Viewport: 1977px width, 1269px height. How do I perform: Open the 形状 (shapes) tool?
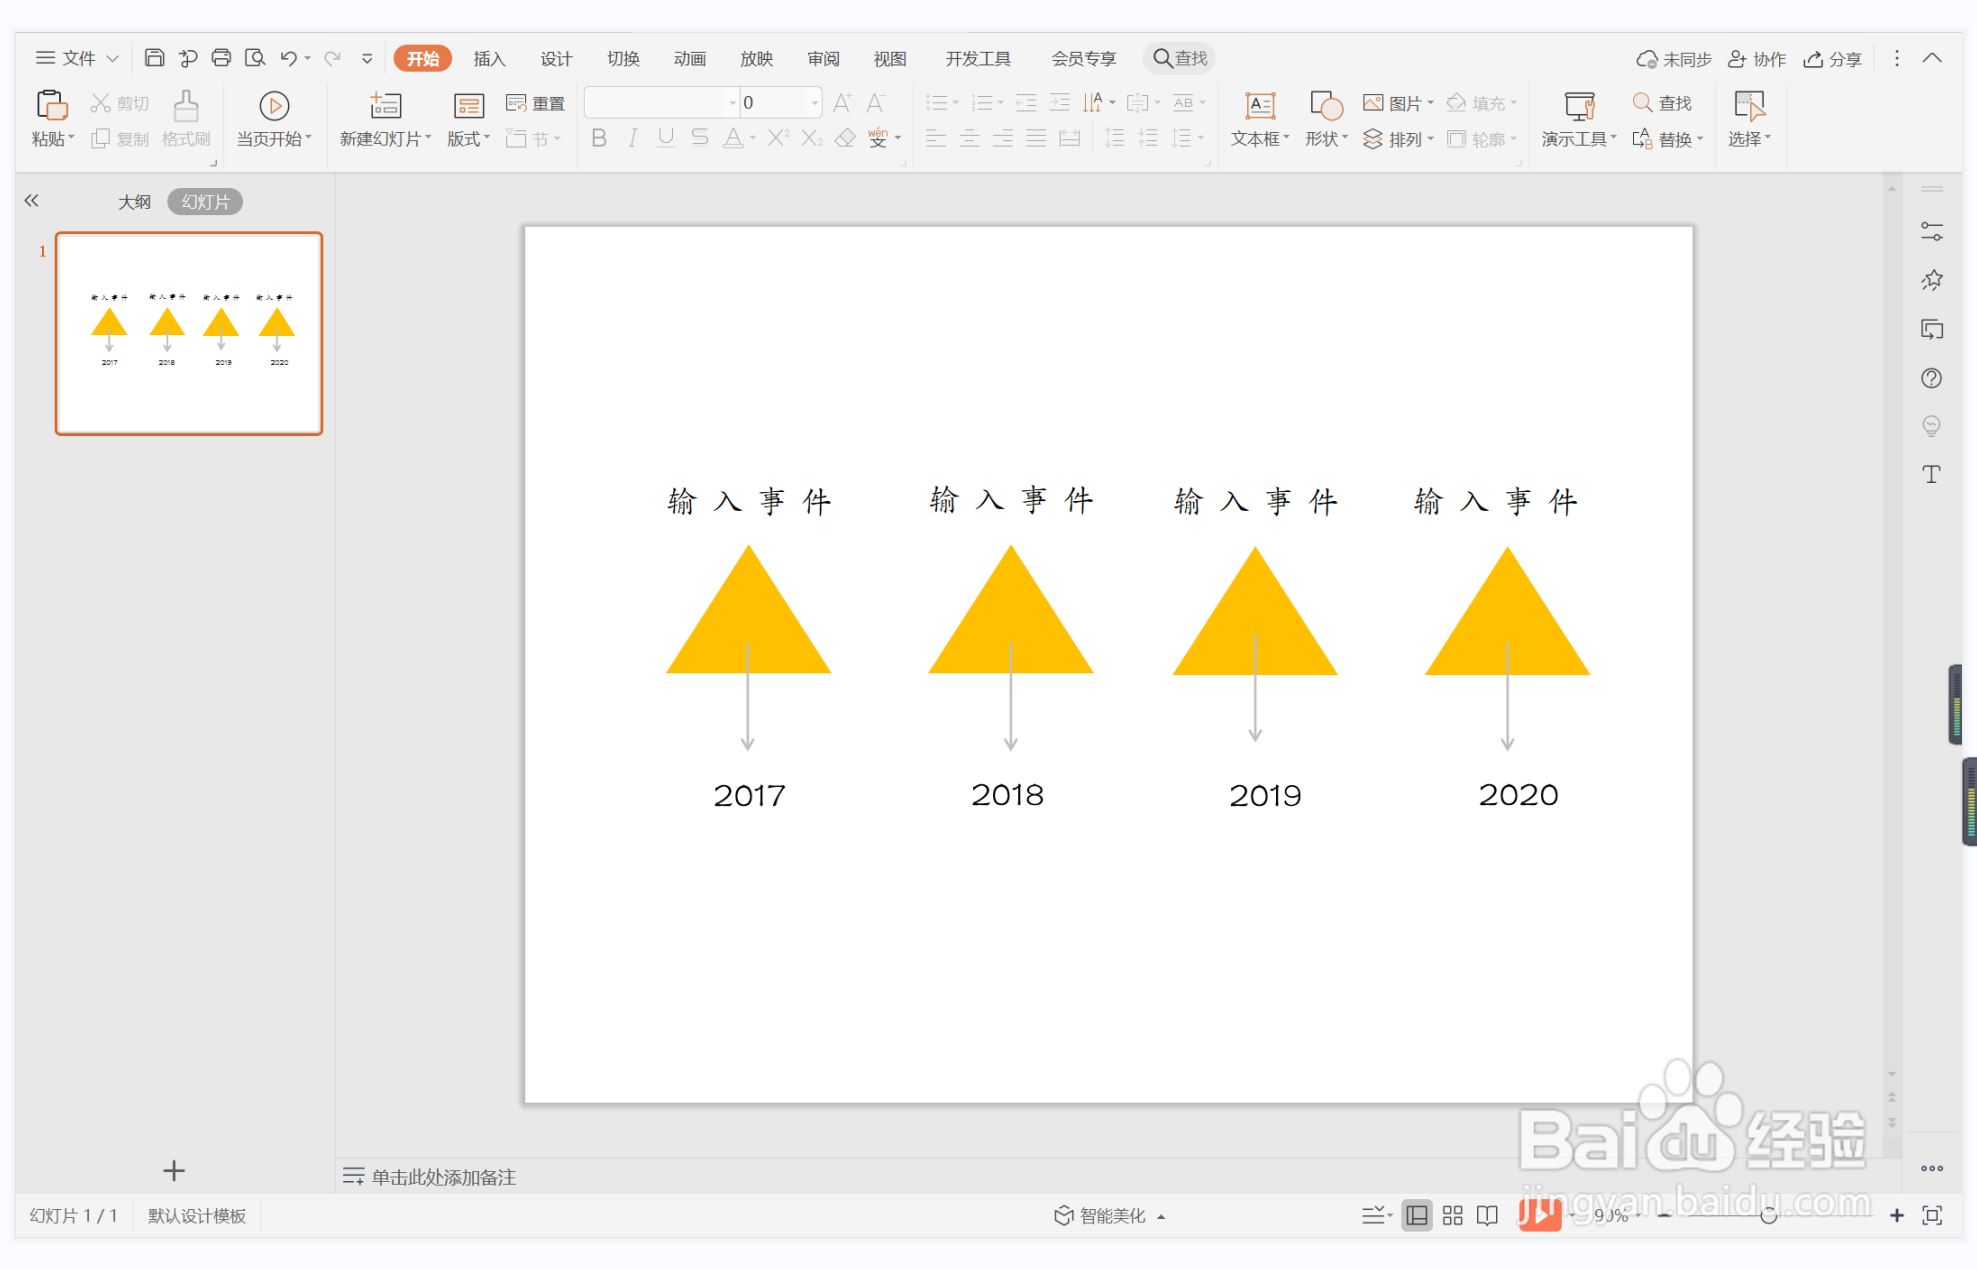pyautogui.click(x=1325, y=118)
